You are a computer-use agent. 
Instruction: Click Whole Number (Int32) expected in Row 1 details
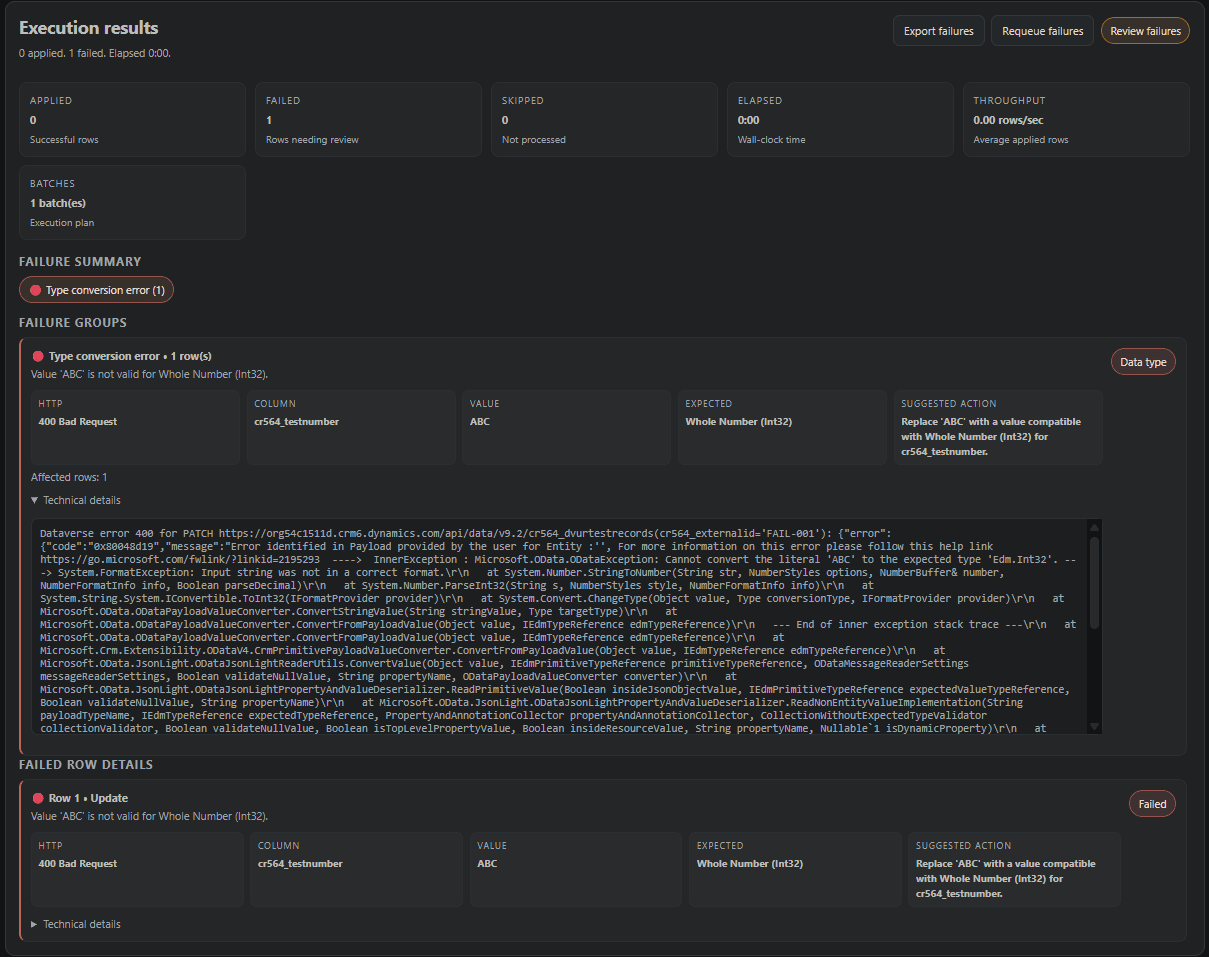(750, 864)
